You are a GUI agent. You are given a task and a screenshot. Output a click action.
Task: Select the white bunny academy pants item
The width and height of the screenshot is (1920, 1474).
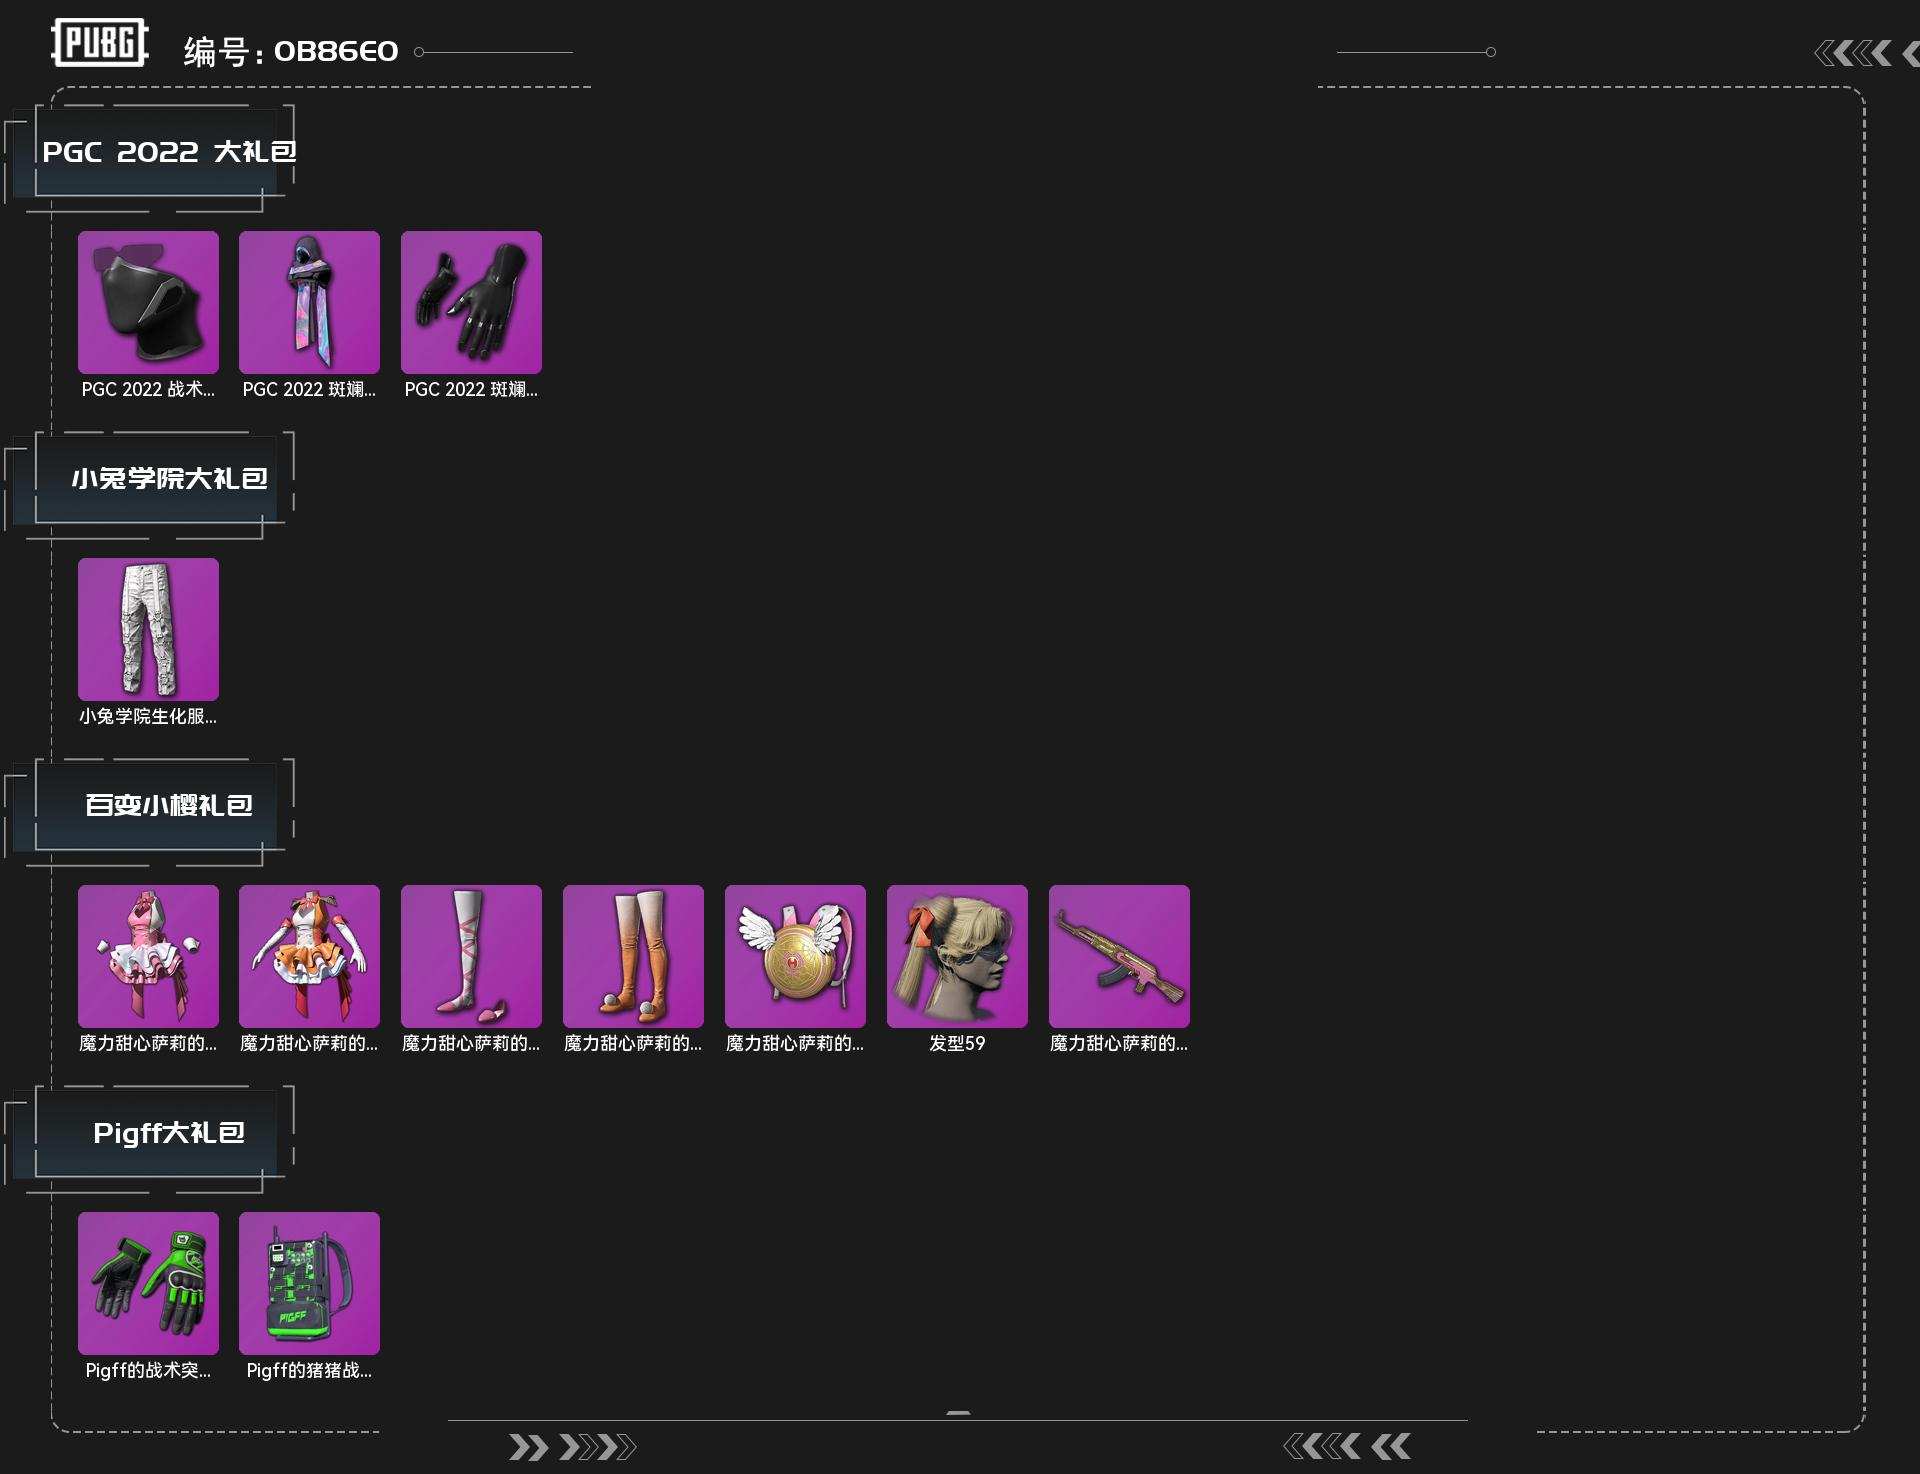point(148,629)
